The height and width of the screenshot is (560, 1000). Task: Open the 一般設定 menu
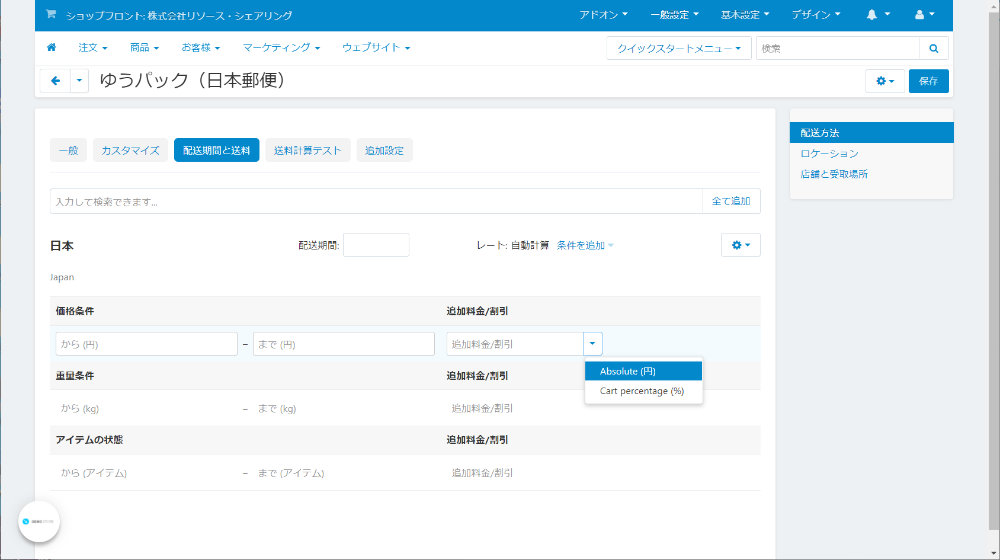coord(674,15)
